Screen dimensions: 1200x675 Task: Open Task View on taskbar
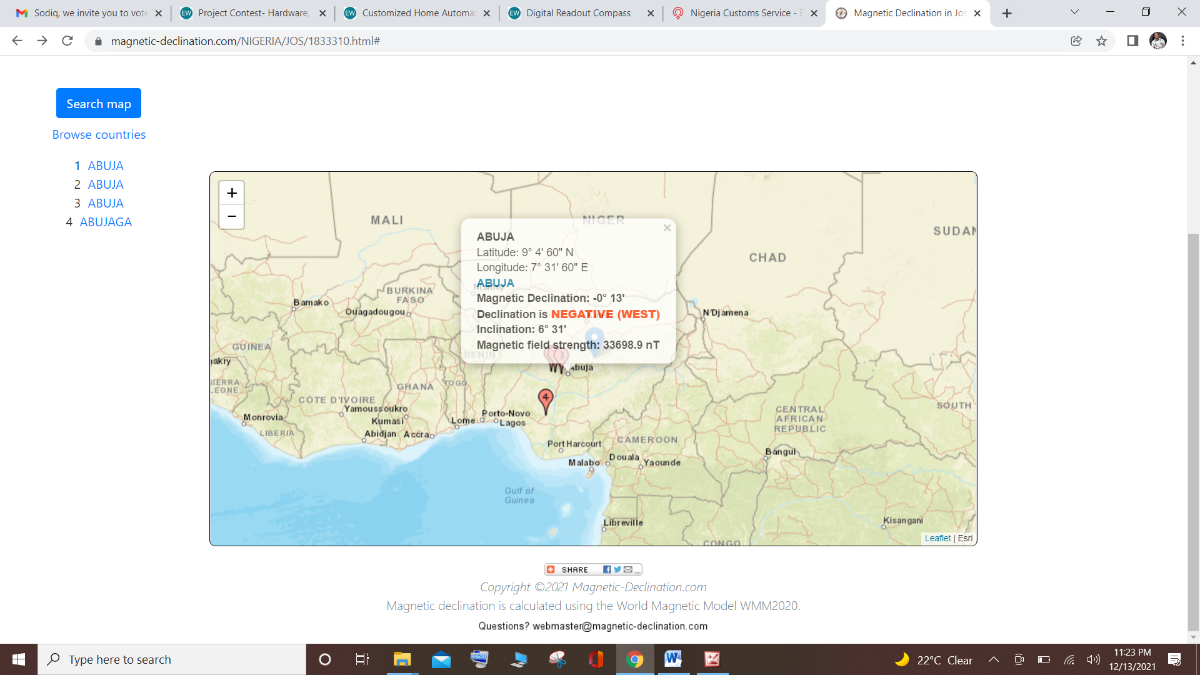click(363, 659)
